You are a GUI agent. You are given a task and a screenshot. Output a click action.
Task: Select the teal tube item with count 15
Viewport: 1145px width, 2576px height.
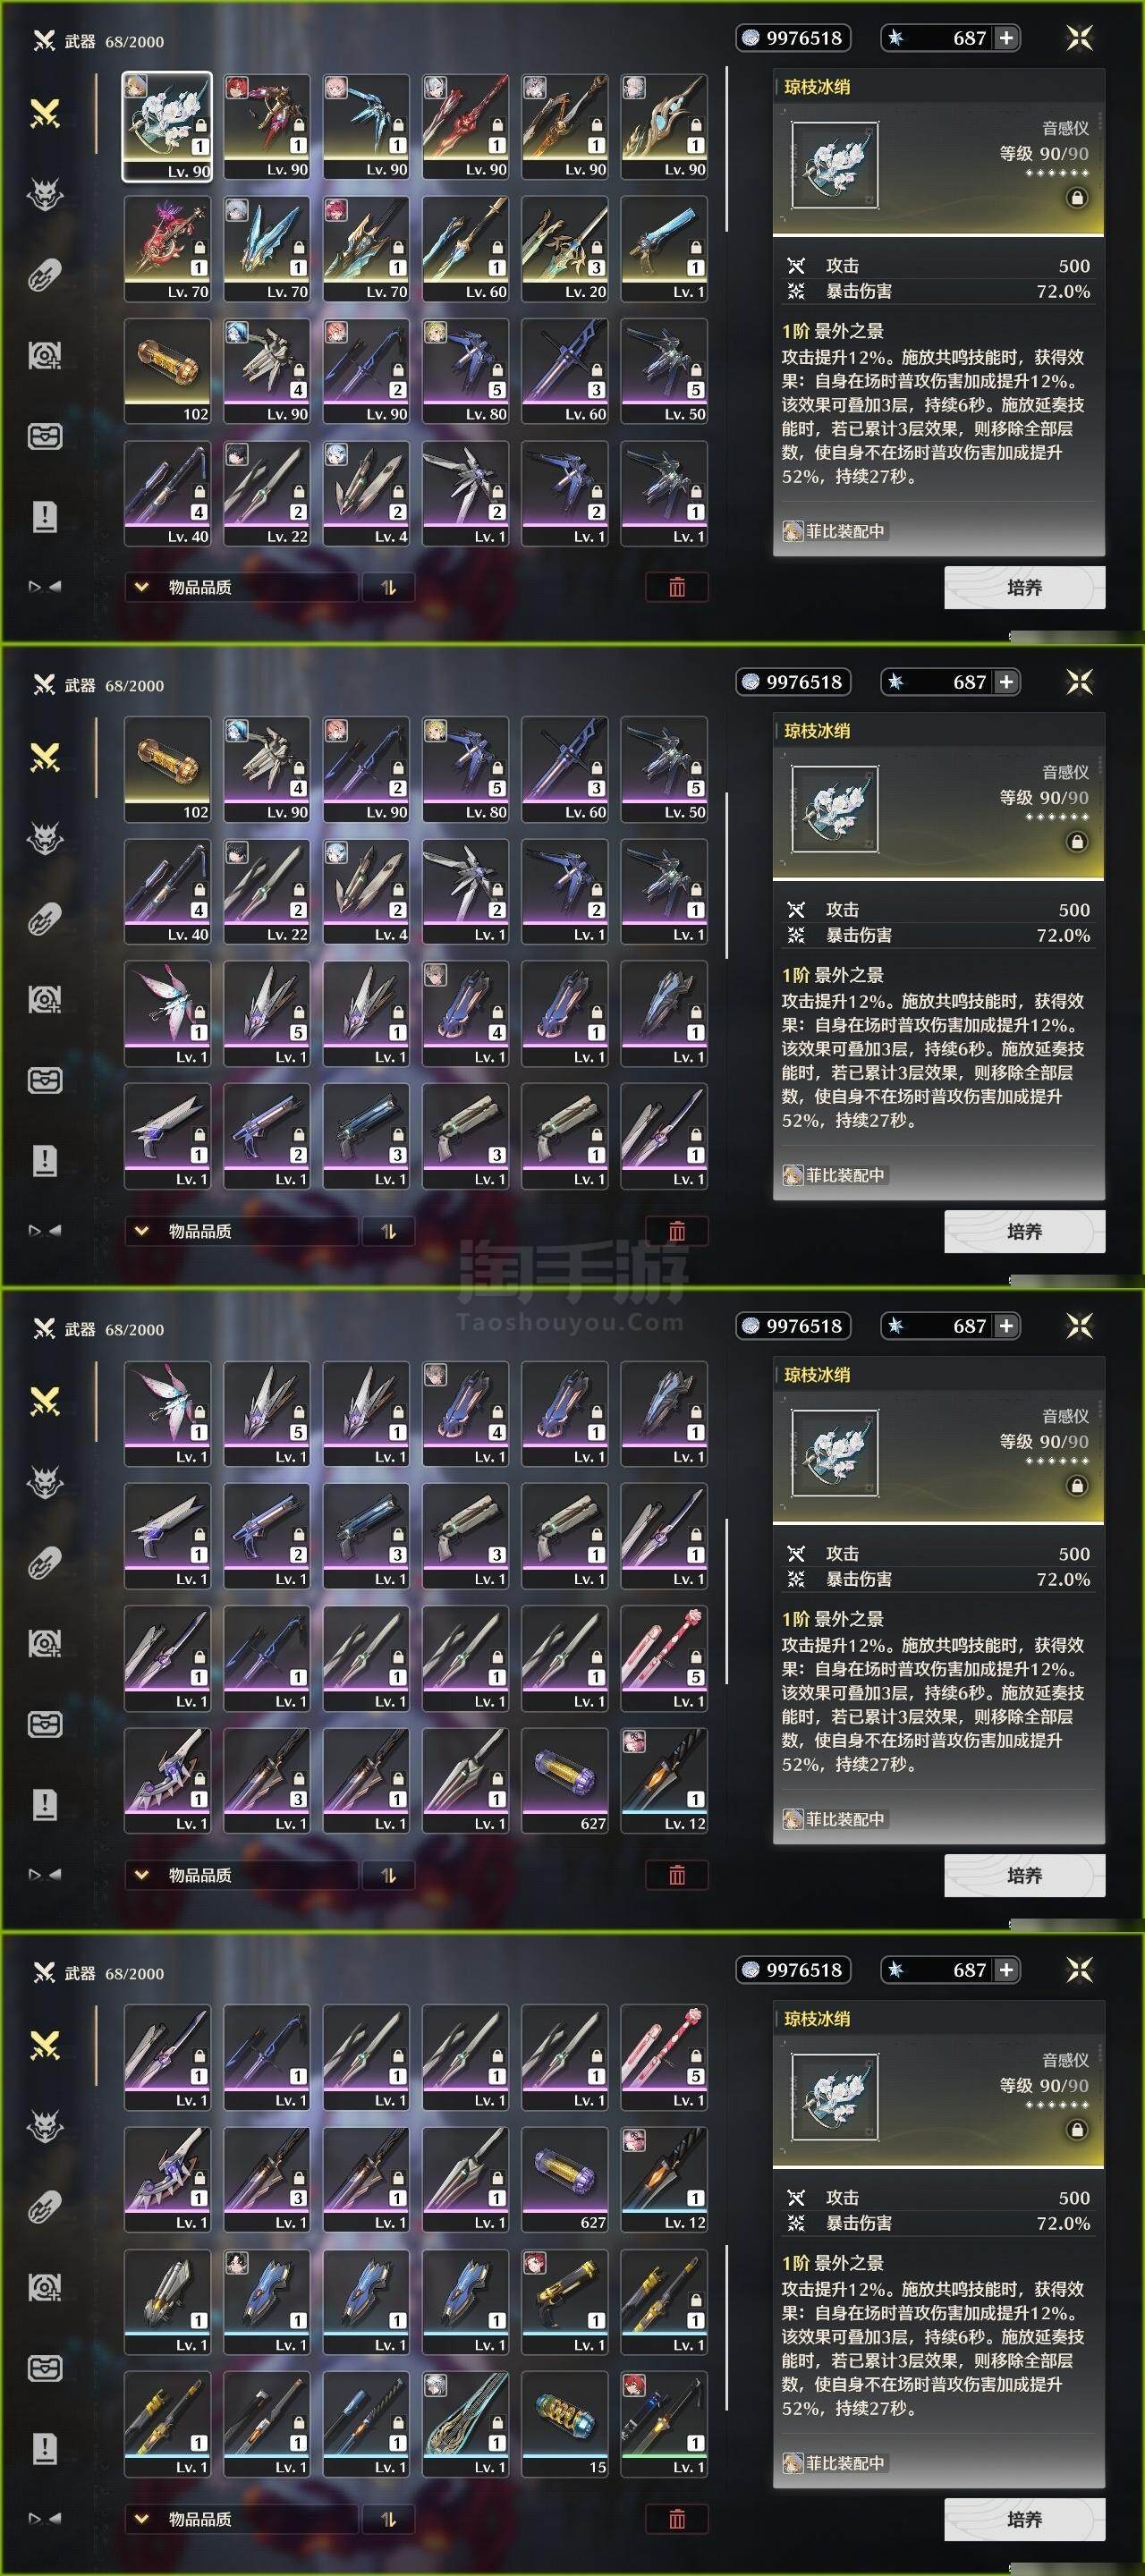click(565, 2423)
